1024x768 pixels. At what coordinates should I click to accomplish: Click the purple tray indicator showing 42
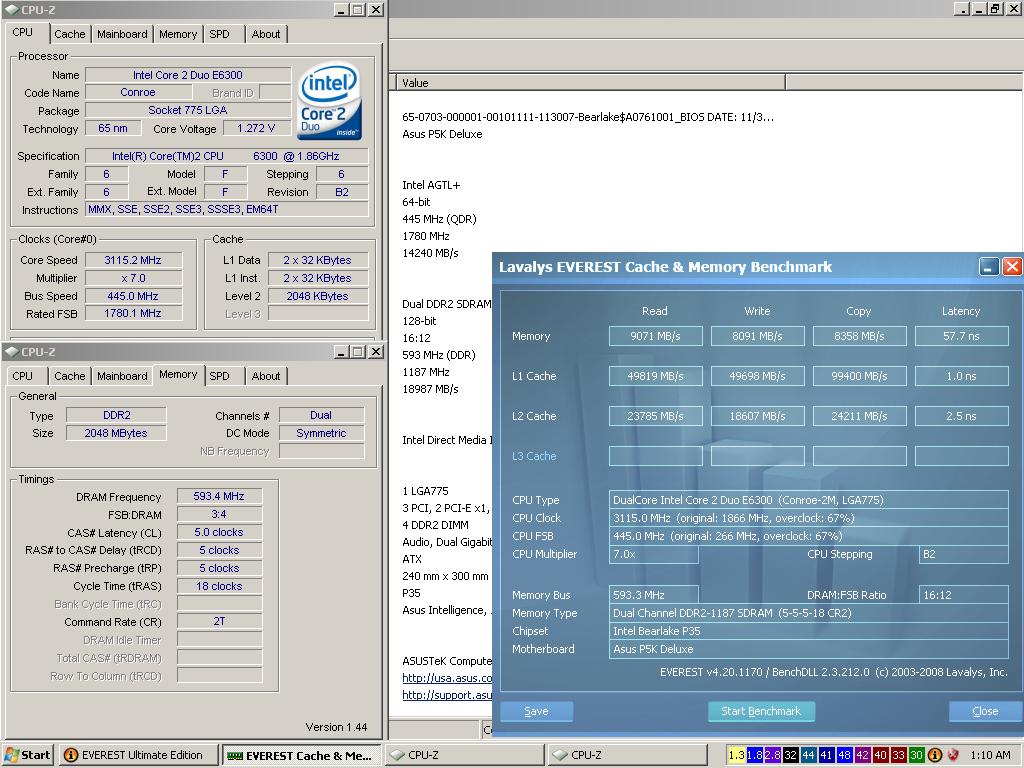pyautogui.click(x=862, y=755)
